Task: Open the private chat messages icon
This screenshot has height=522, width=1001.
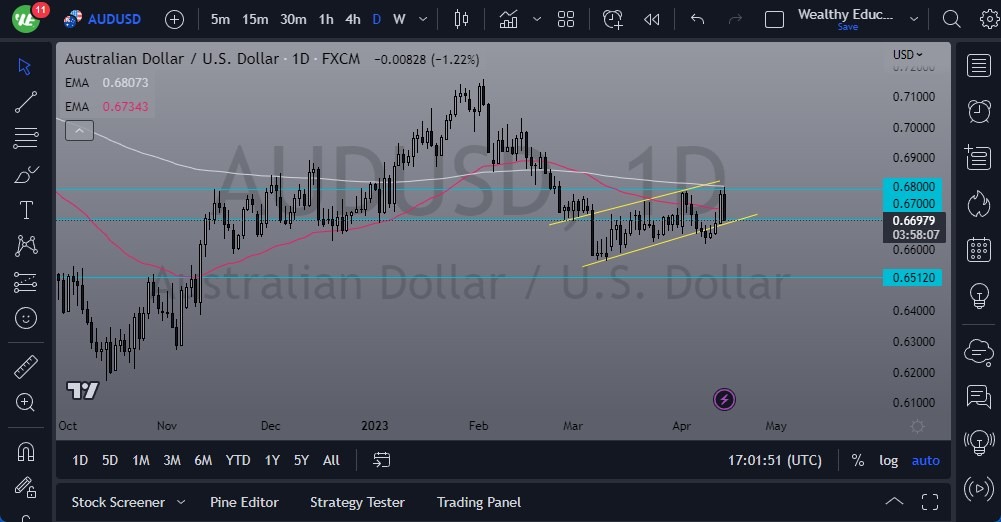Action: pos(979,397)
